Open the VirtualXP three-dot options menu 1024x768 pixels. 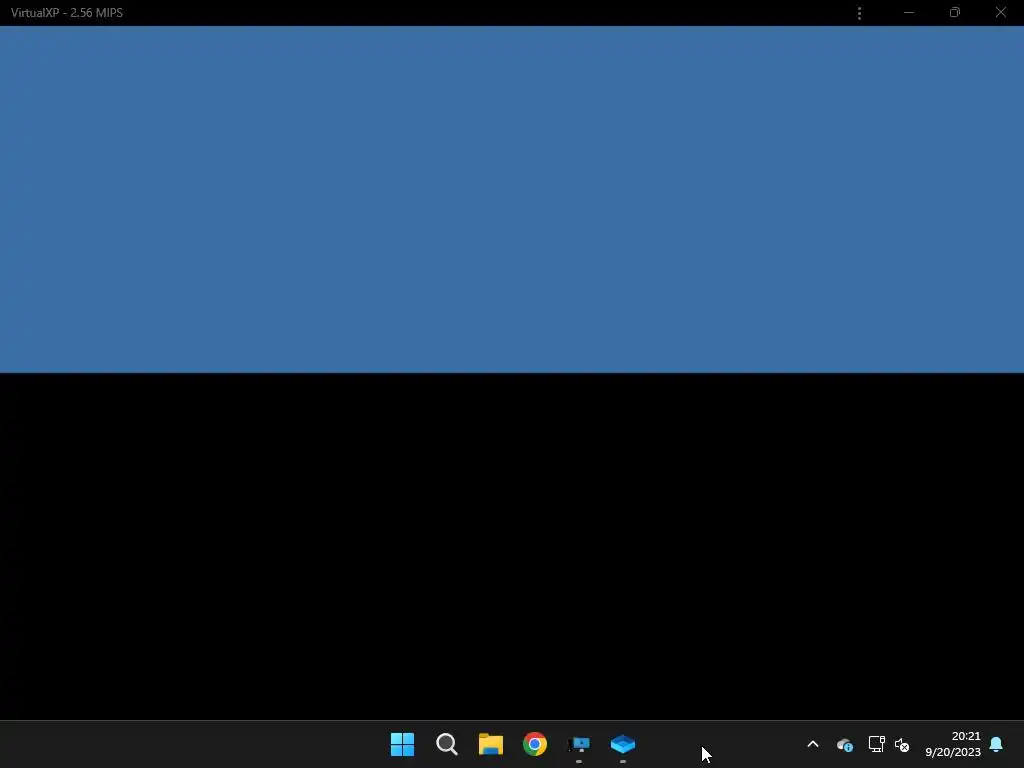point(859,13)
